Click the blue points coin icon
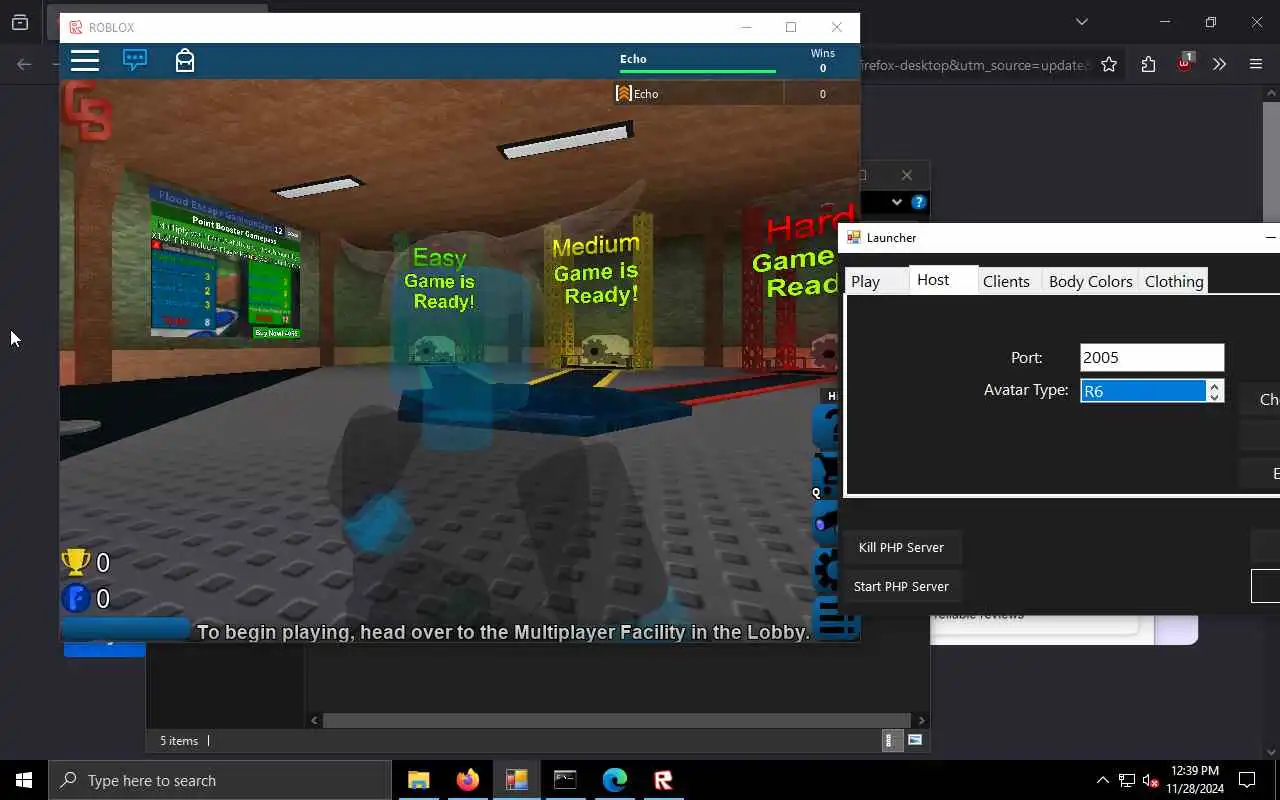The image size is (1280, 800). click(76, 598)
